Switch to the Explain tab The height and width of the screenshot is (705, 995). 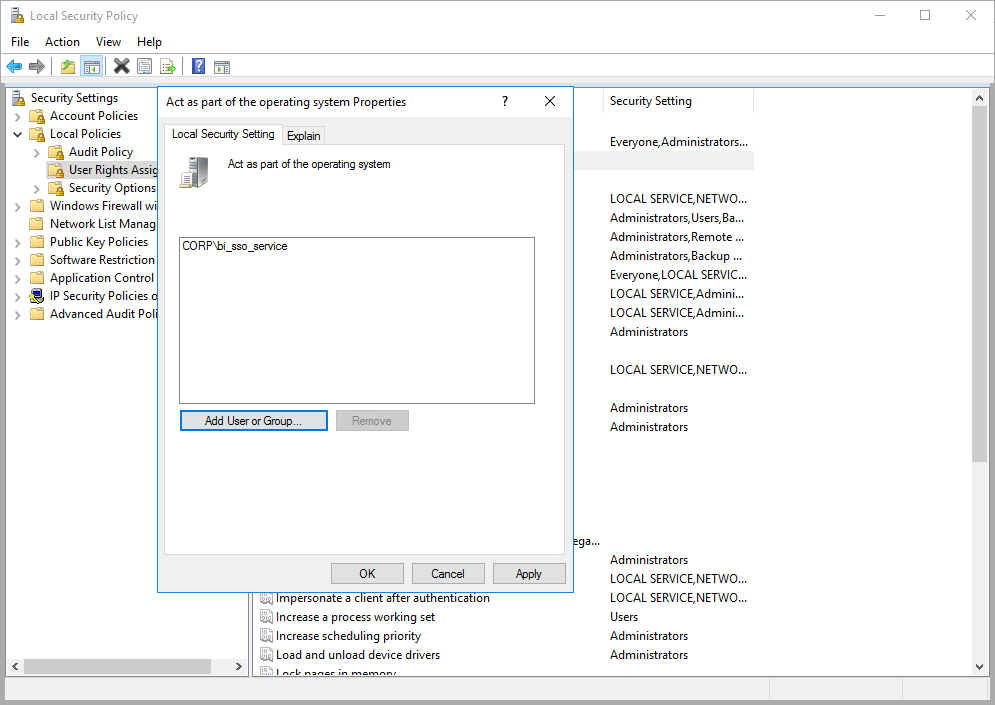coord(303,134)
